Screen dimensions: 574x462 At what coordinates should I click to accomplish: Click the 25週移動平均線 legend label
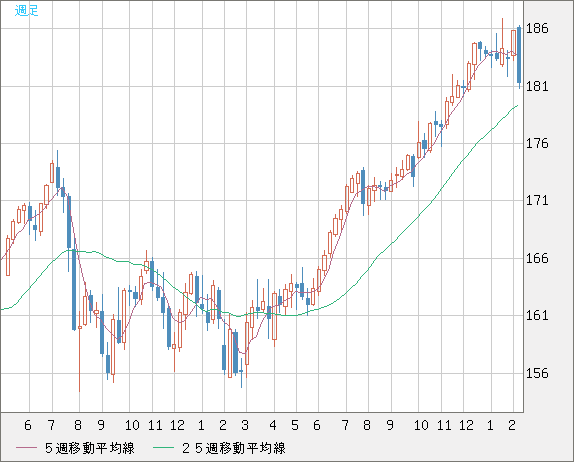(x=234, y=448)
